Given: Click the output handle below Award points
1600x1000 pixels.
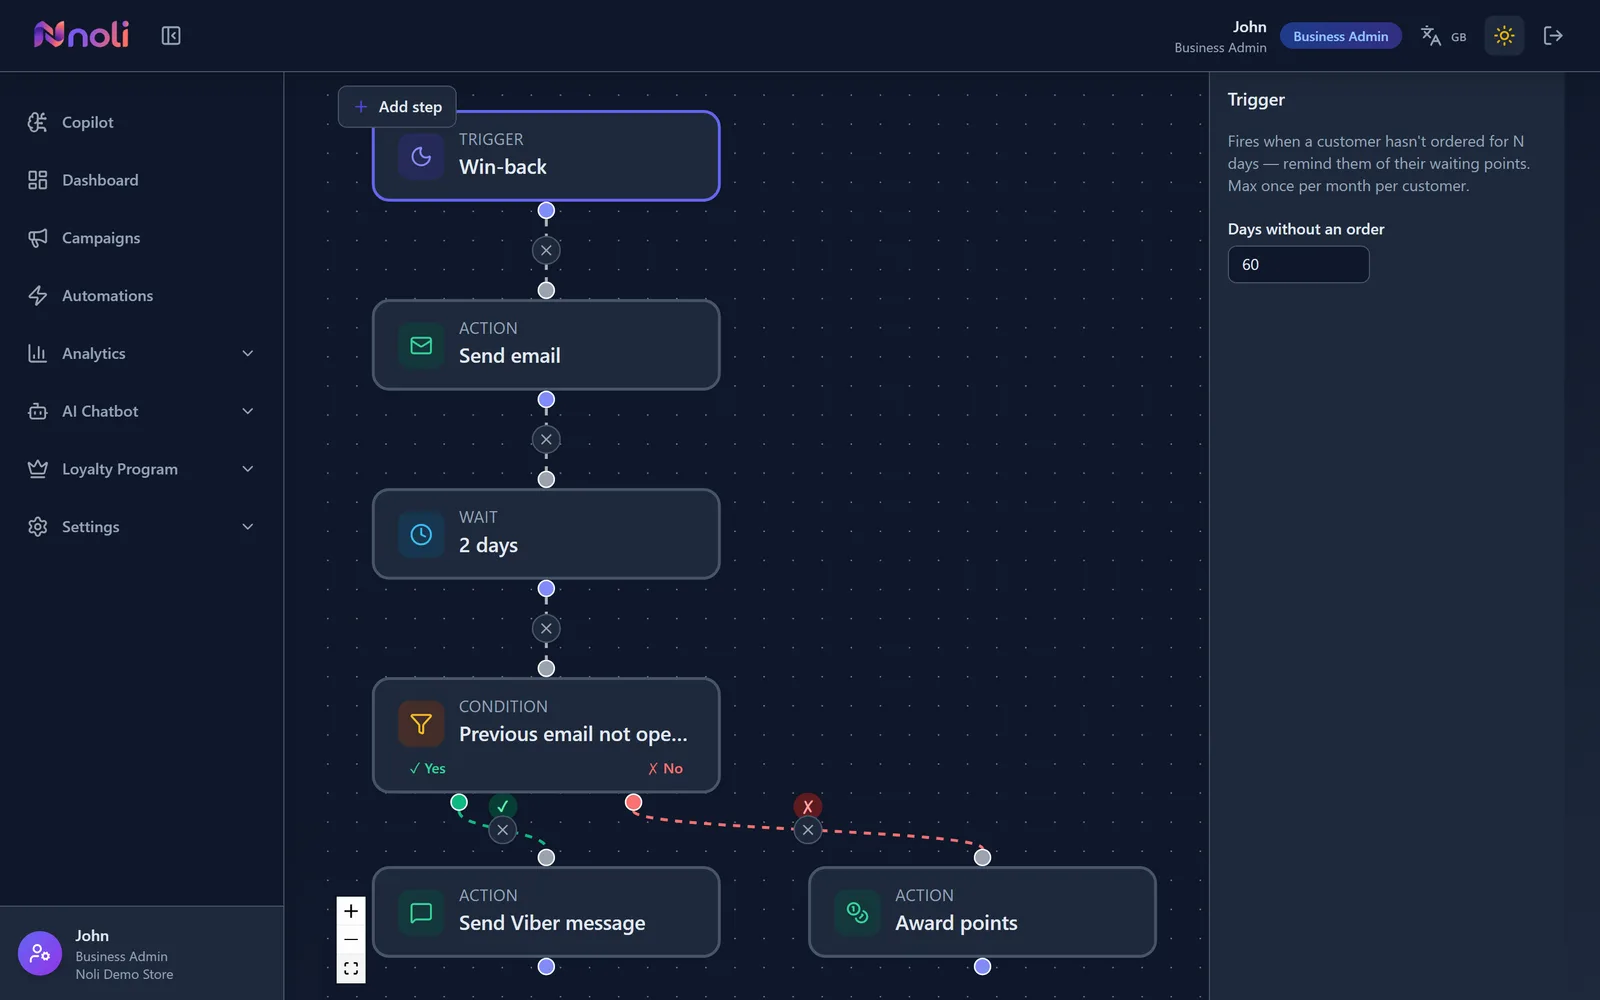Looking at the screenshot, I should point(982,966).
